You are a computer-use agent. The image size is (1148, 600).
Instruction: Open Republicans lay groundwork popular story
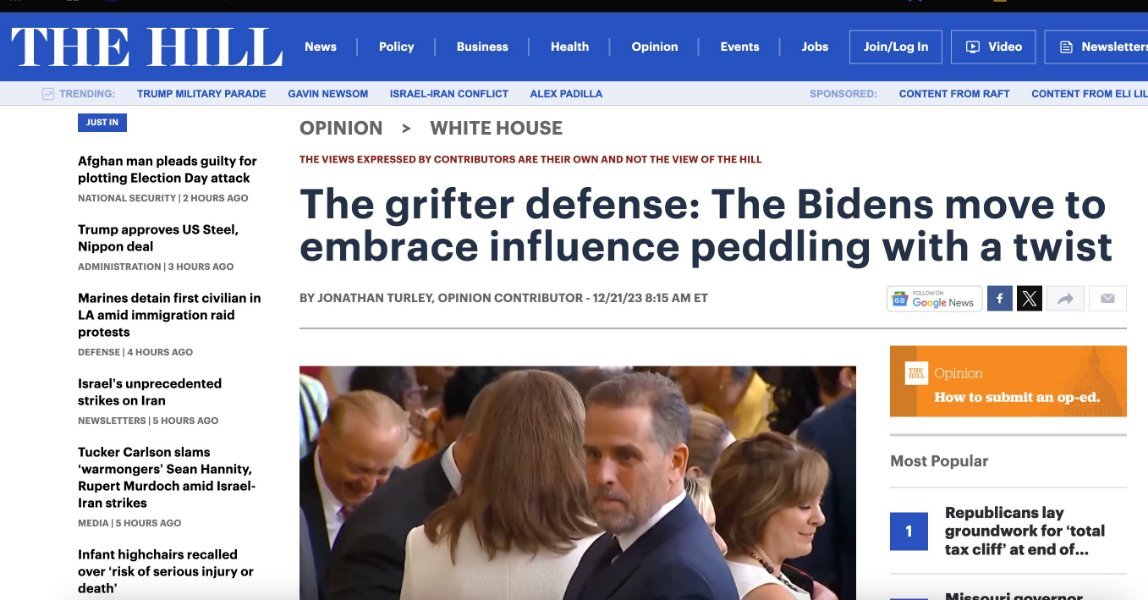click(1024, 531)
